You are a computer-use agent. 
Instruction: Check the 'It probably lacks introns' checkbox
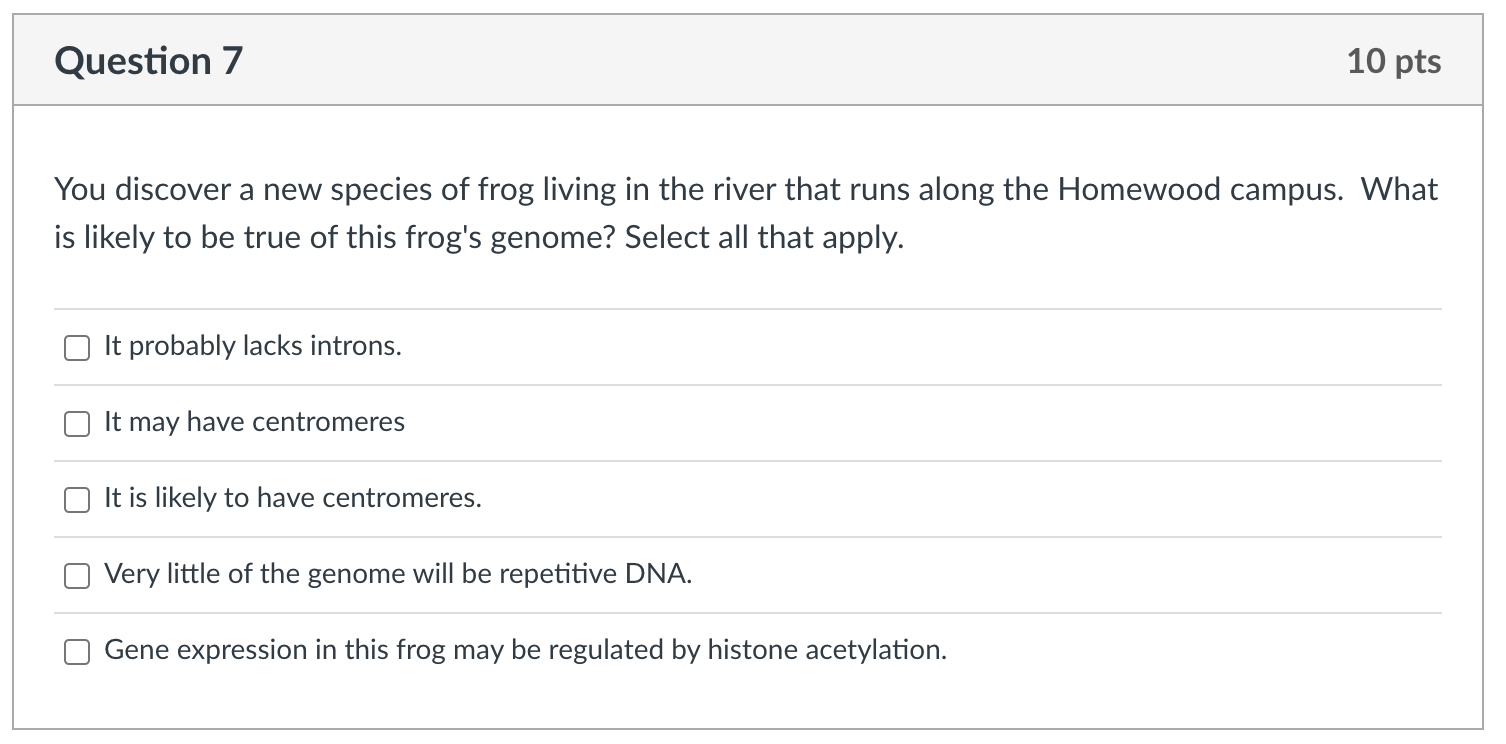point(77,347)
